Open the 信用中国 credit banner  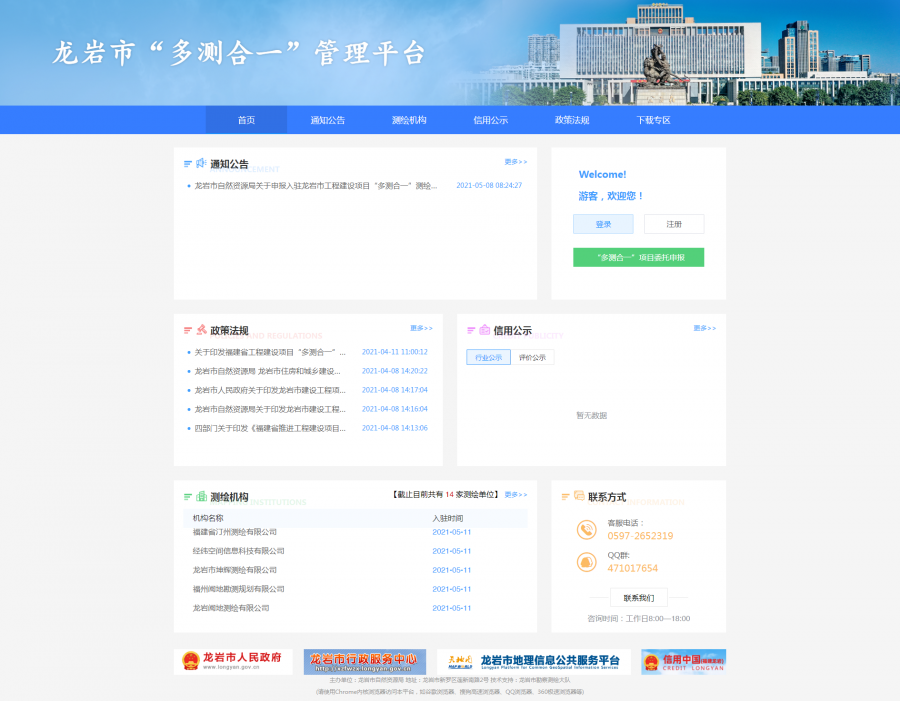coord(683,662)
